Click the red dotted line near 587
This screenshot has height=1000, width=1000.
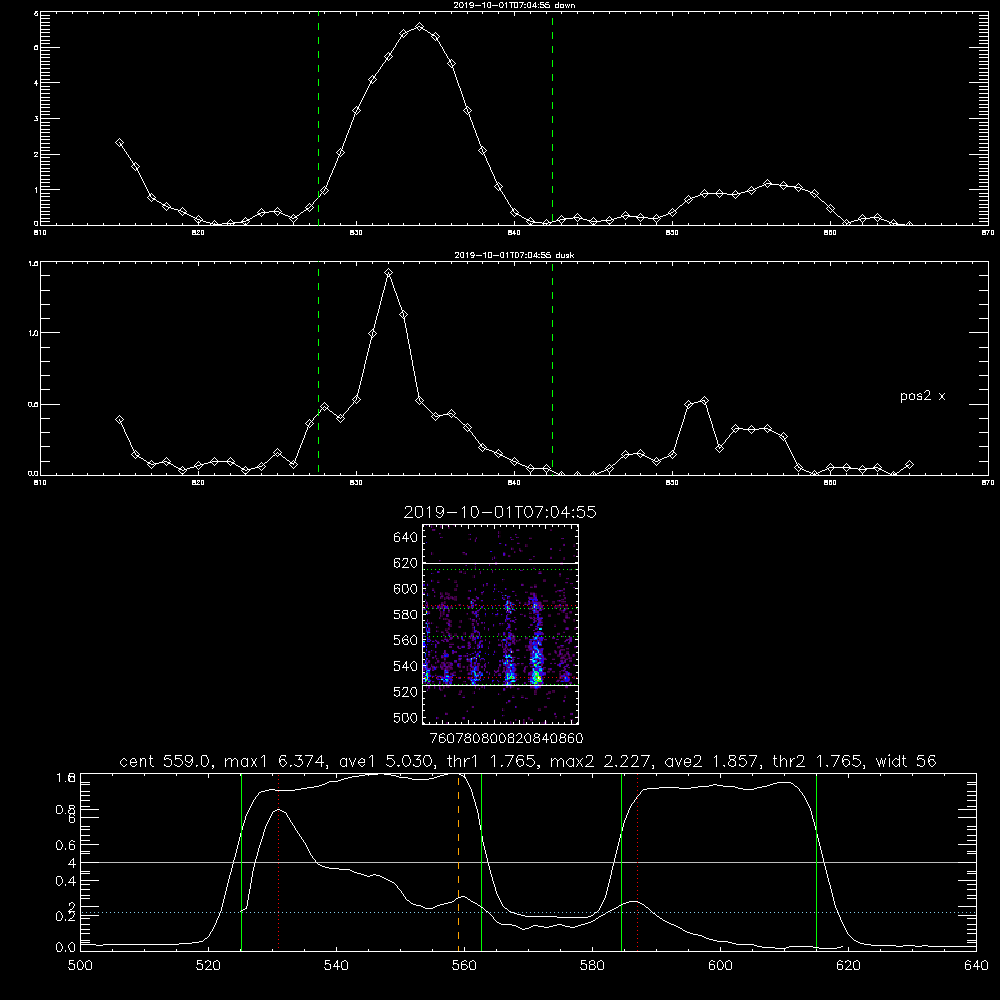[637, 862]
